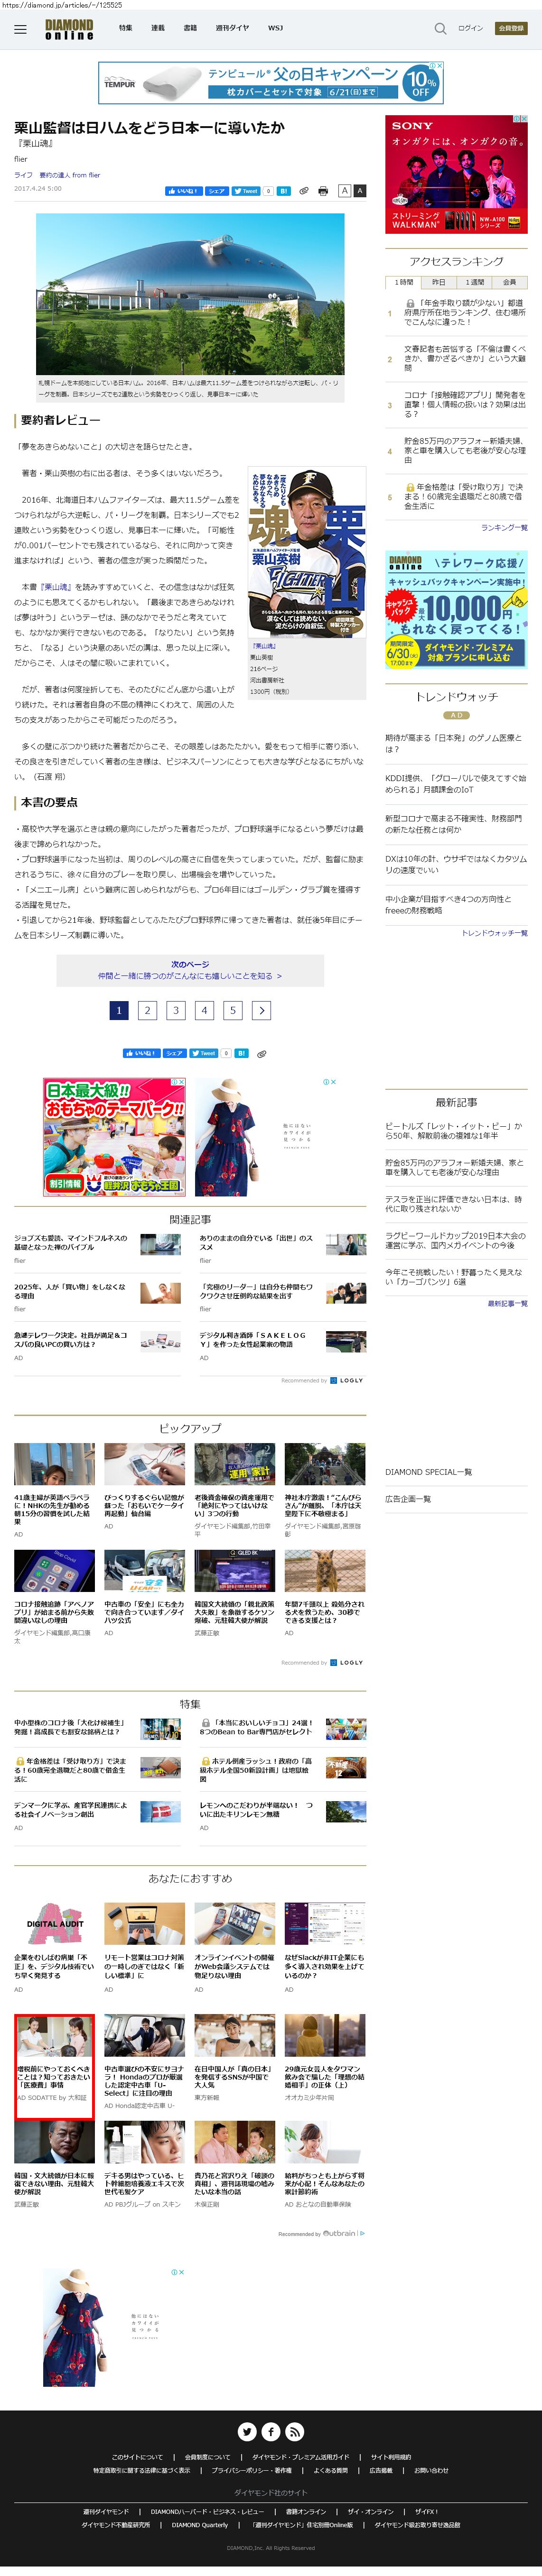The image size is (542, 2576).
Task: Click the ログイン link in header
Action: tap(470, 29)
